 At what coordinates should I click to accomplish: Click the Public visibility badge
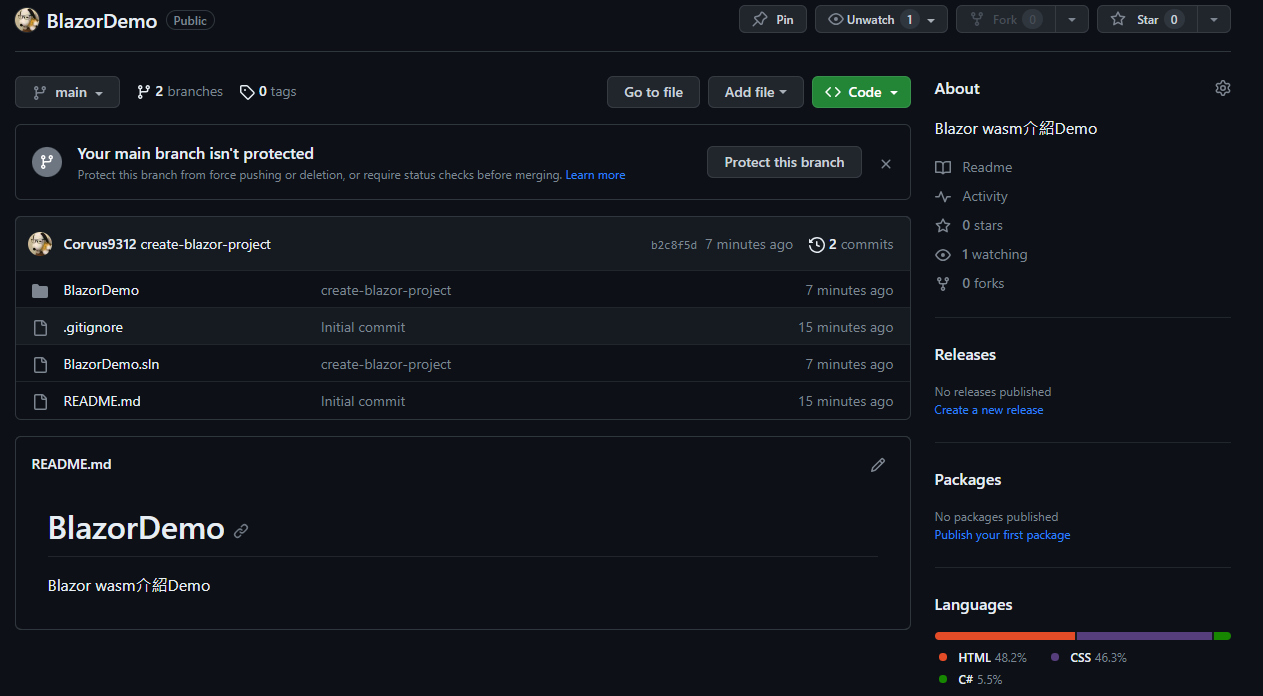190,20
